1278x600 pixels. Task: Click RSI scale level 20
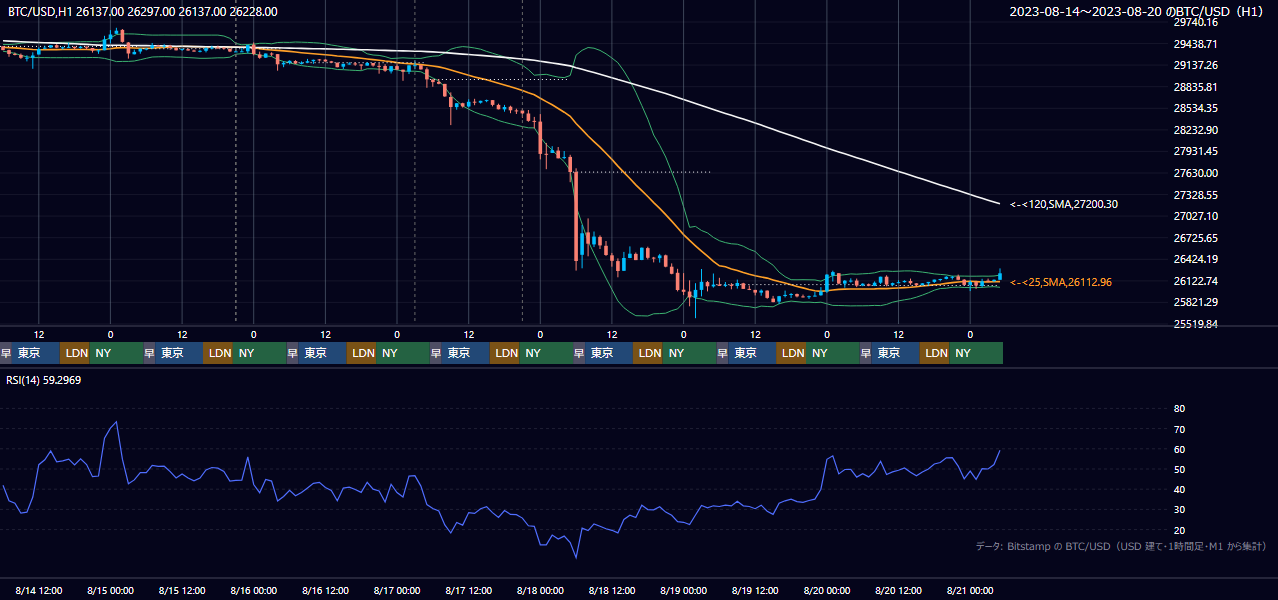[1179, 530]
